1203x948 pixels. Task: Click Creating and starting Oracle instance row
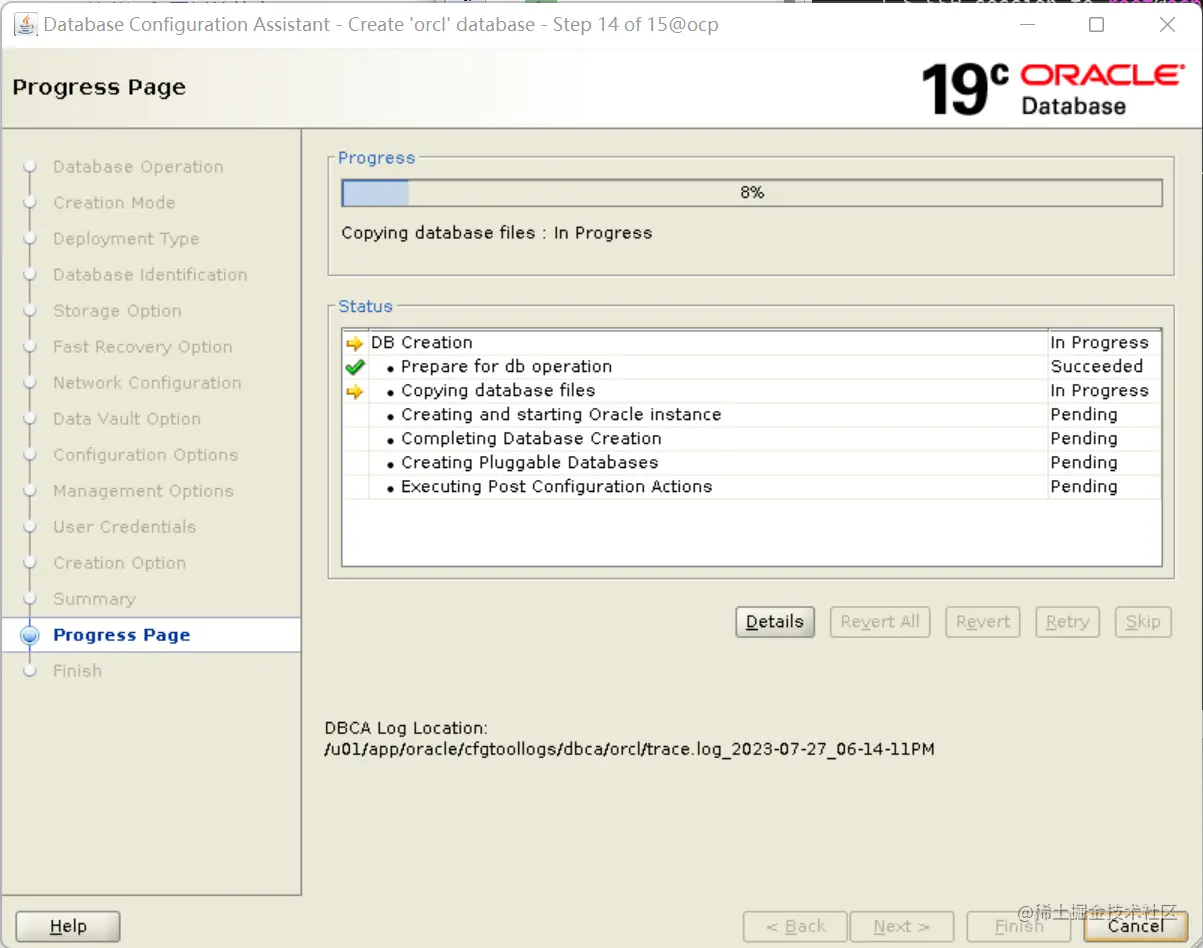tap(752, 415)
